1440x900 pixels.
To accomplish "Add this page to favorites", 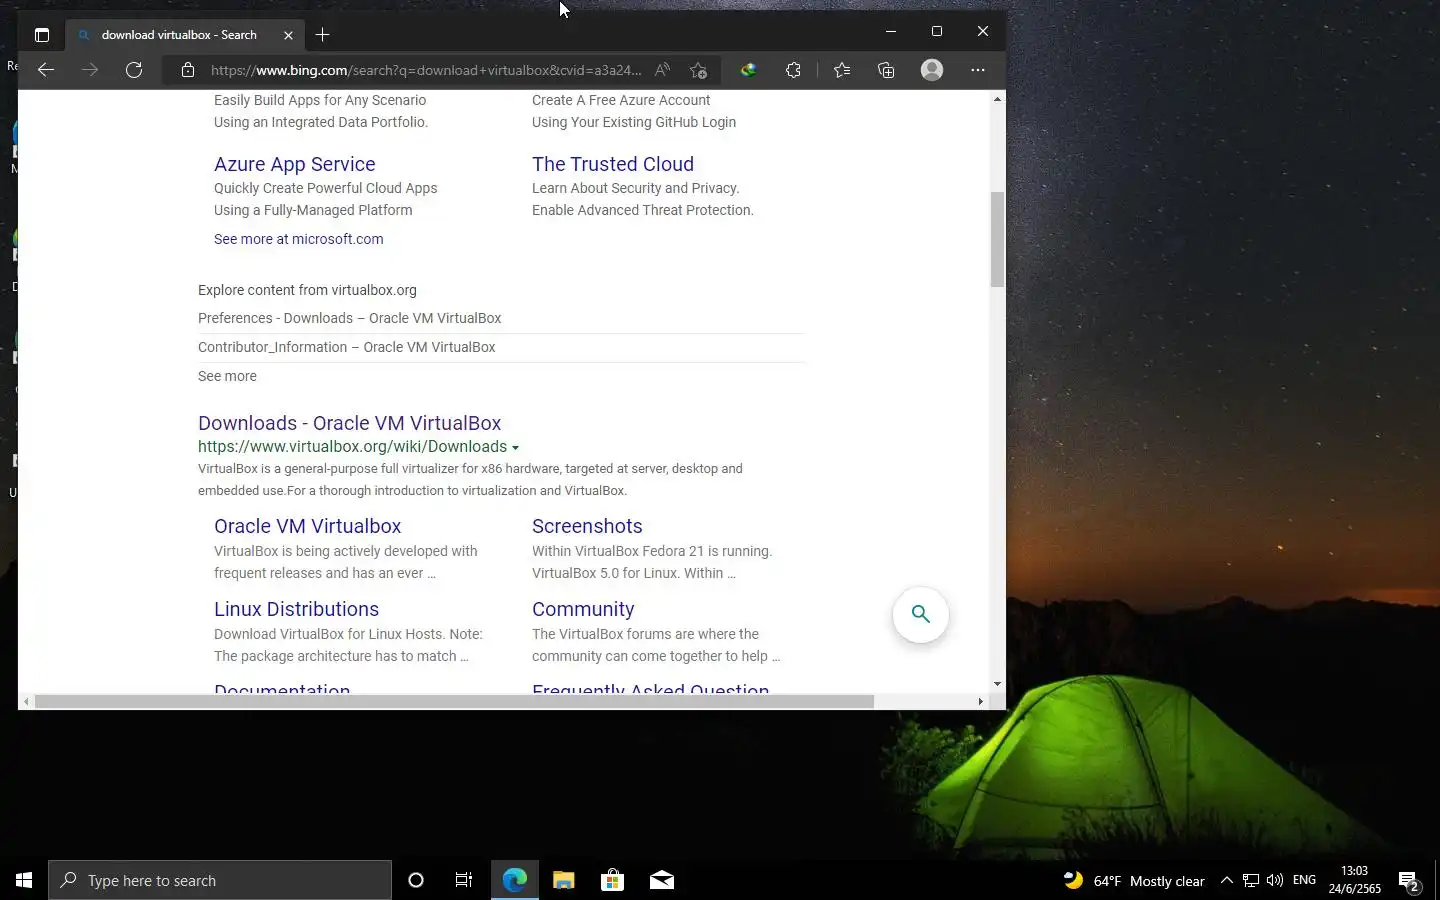I will point(698,70).
